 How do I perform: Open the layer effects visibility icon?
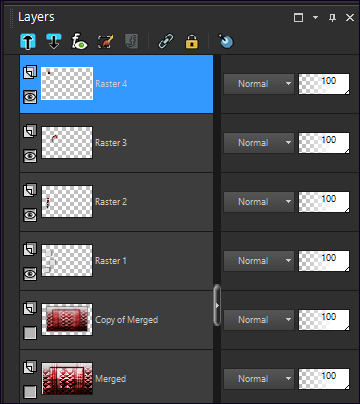80,42
